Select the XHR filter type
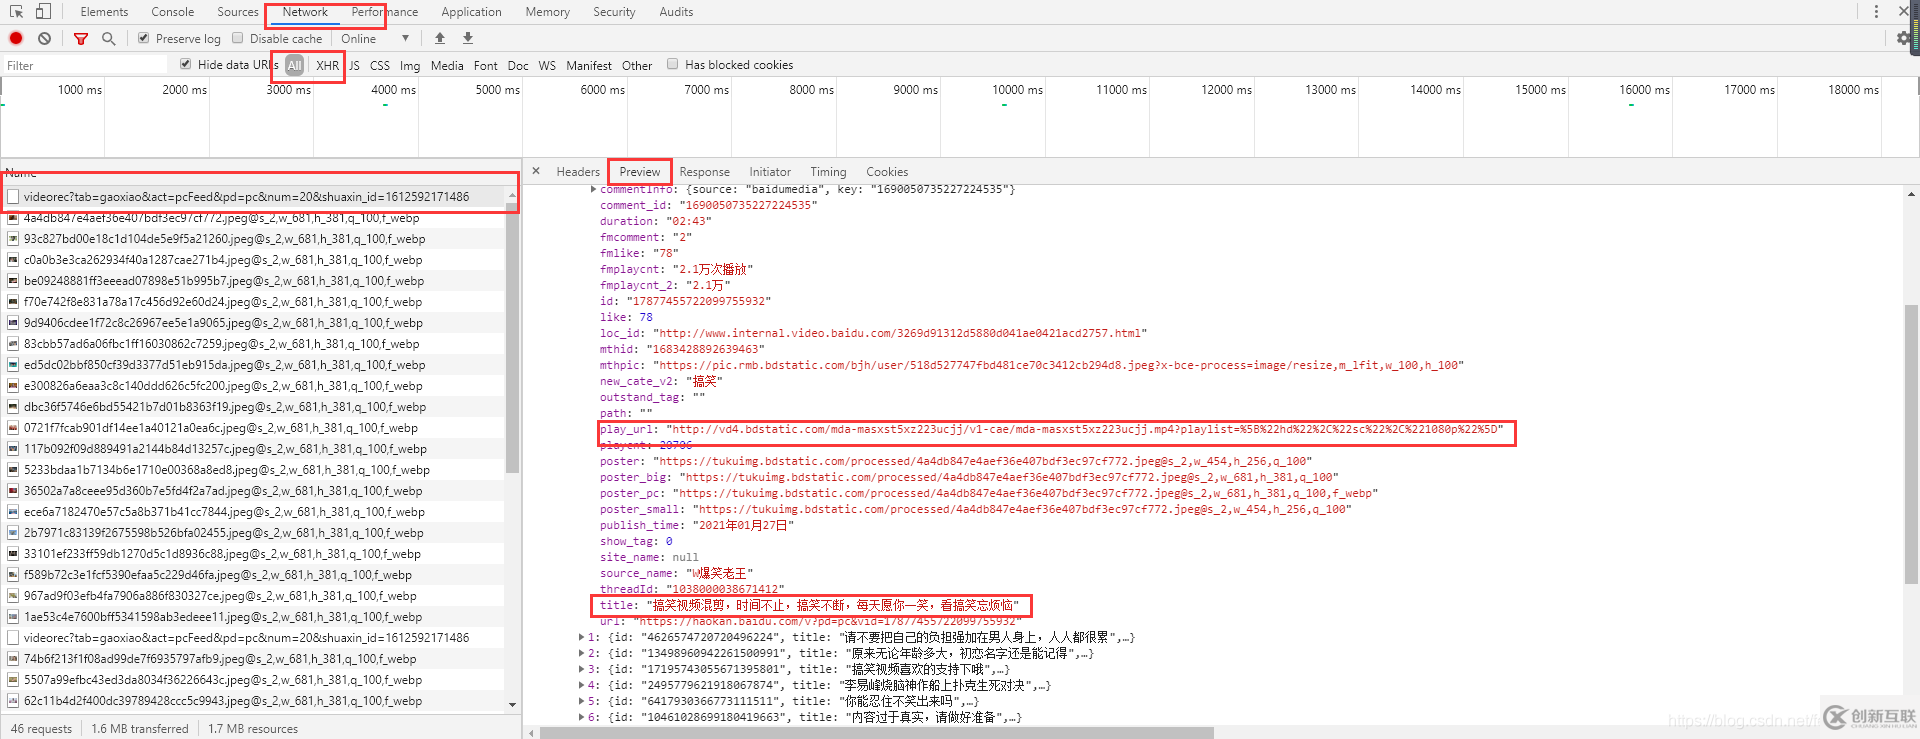This screenshot has height=739, width=1920. pyautogui.click(x=327, y=65)
